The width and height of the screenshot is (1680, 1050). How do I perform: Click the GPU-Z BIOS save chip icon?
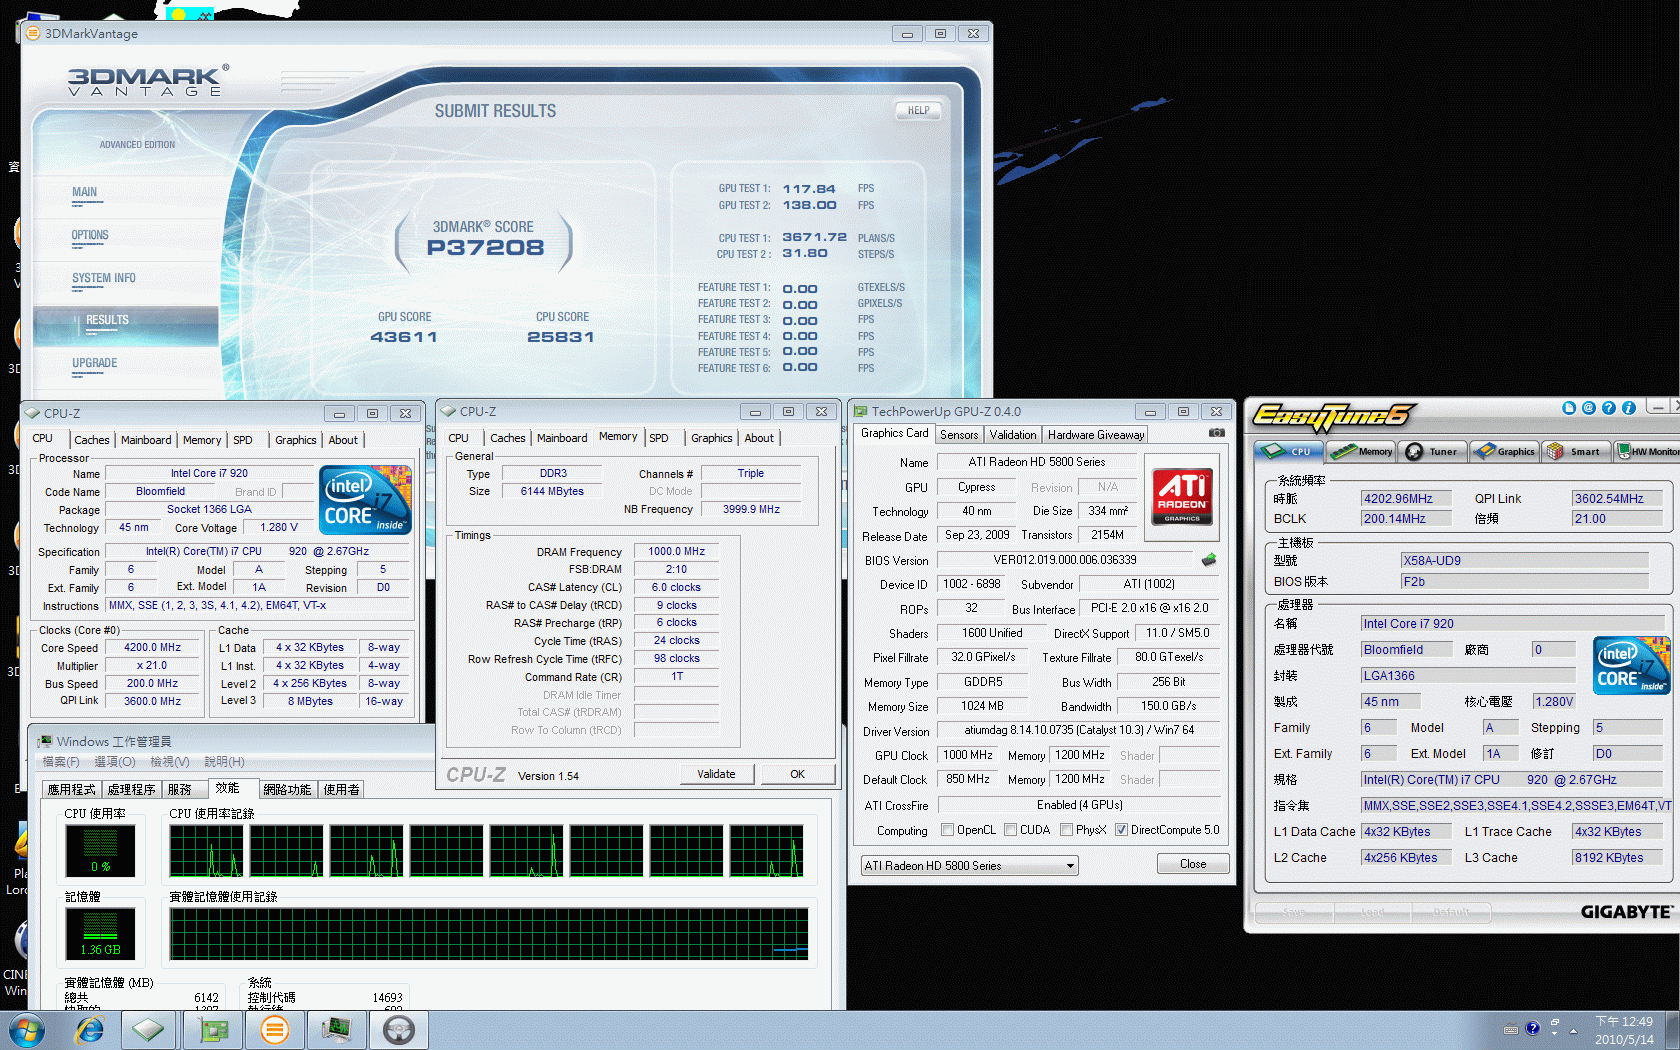(1209, 560)
